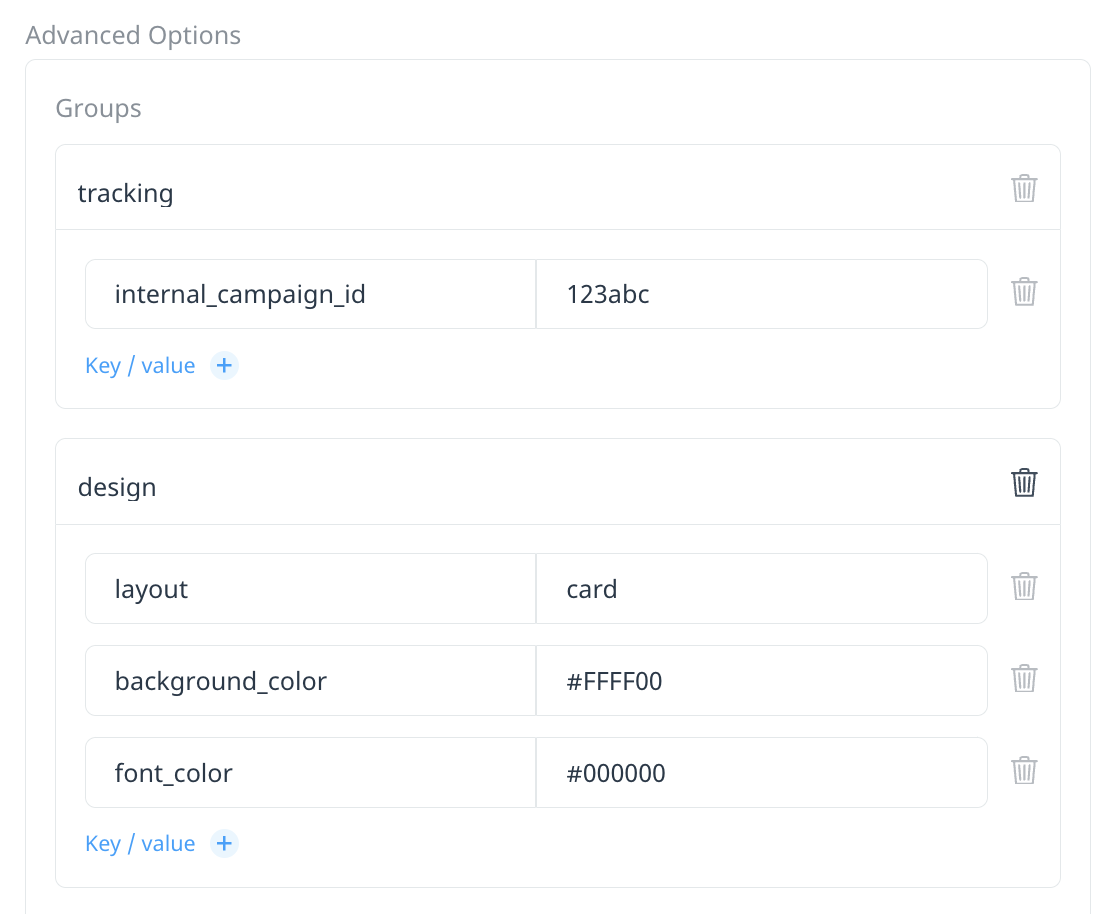Add Key / value link under tracking
Screen dimensions: 1112x914
click(140, 366)
